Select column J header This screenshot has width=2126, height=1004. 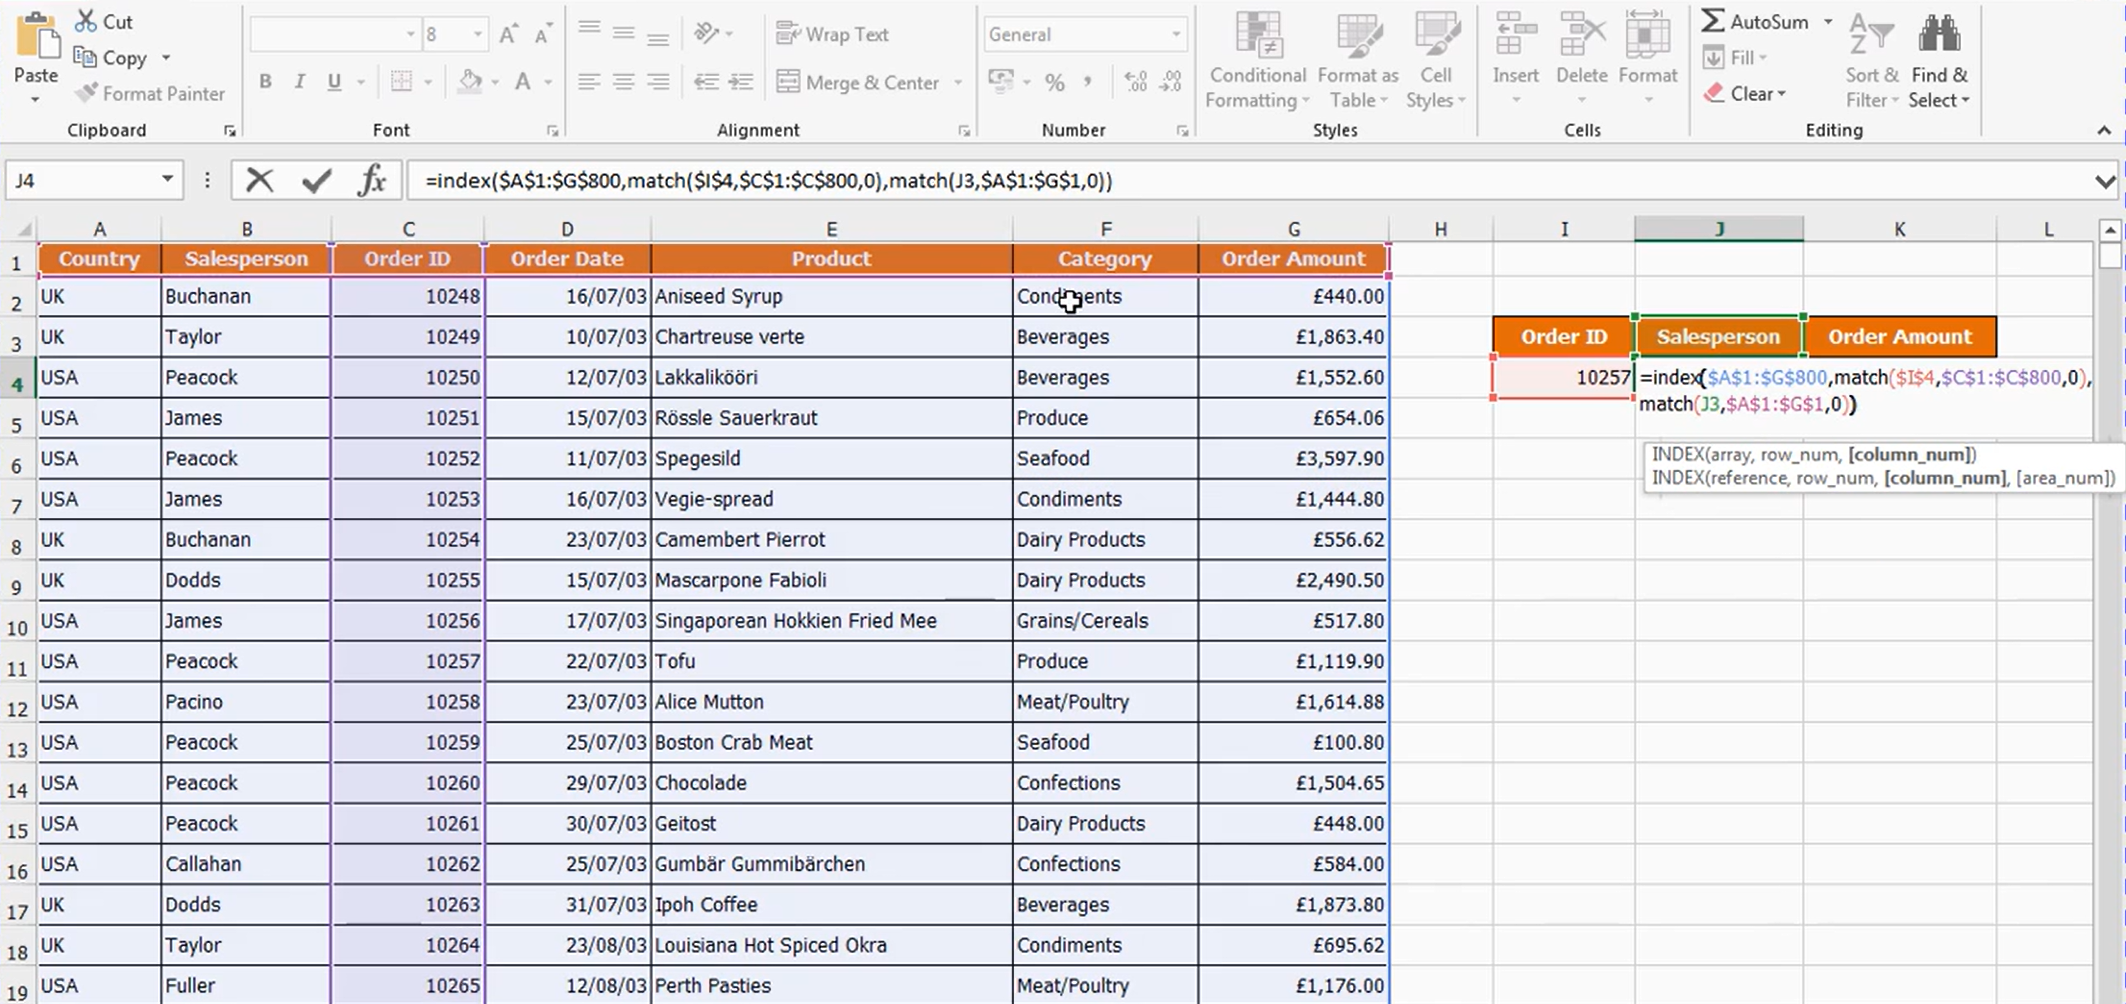click(1719, 229)
